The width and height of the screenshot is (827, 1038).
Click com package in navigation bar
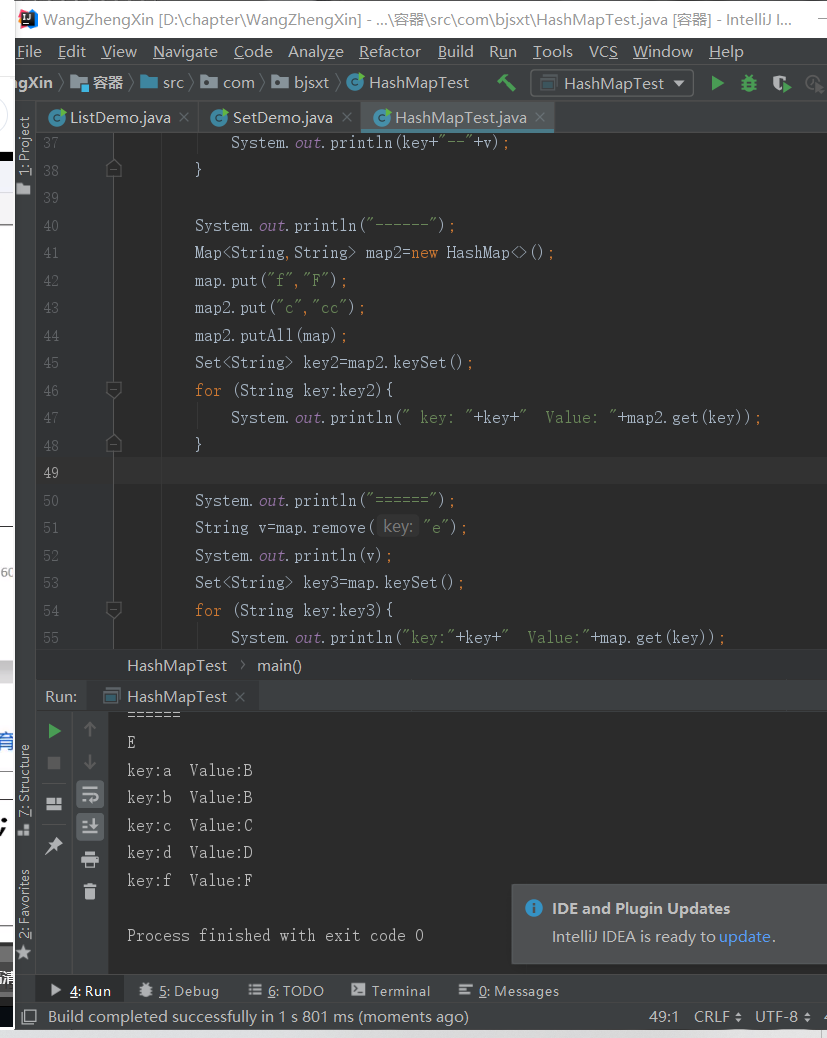click(228, 83)
